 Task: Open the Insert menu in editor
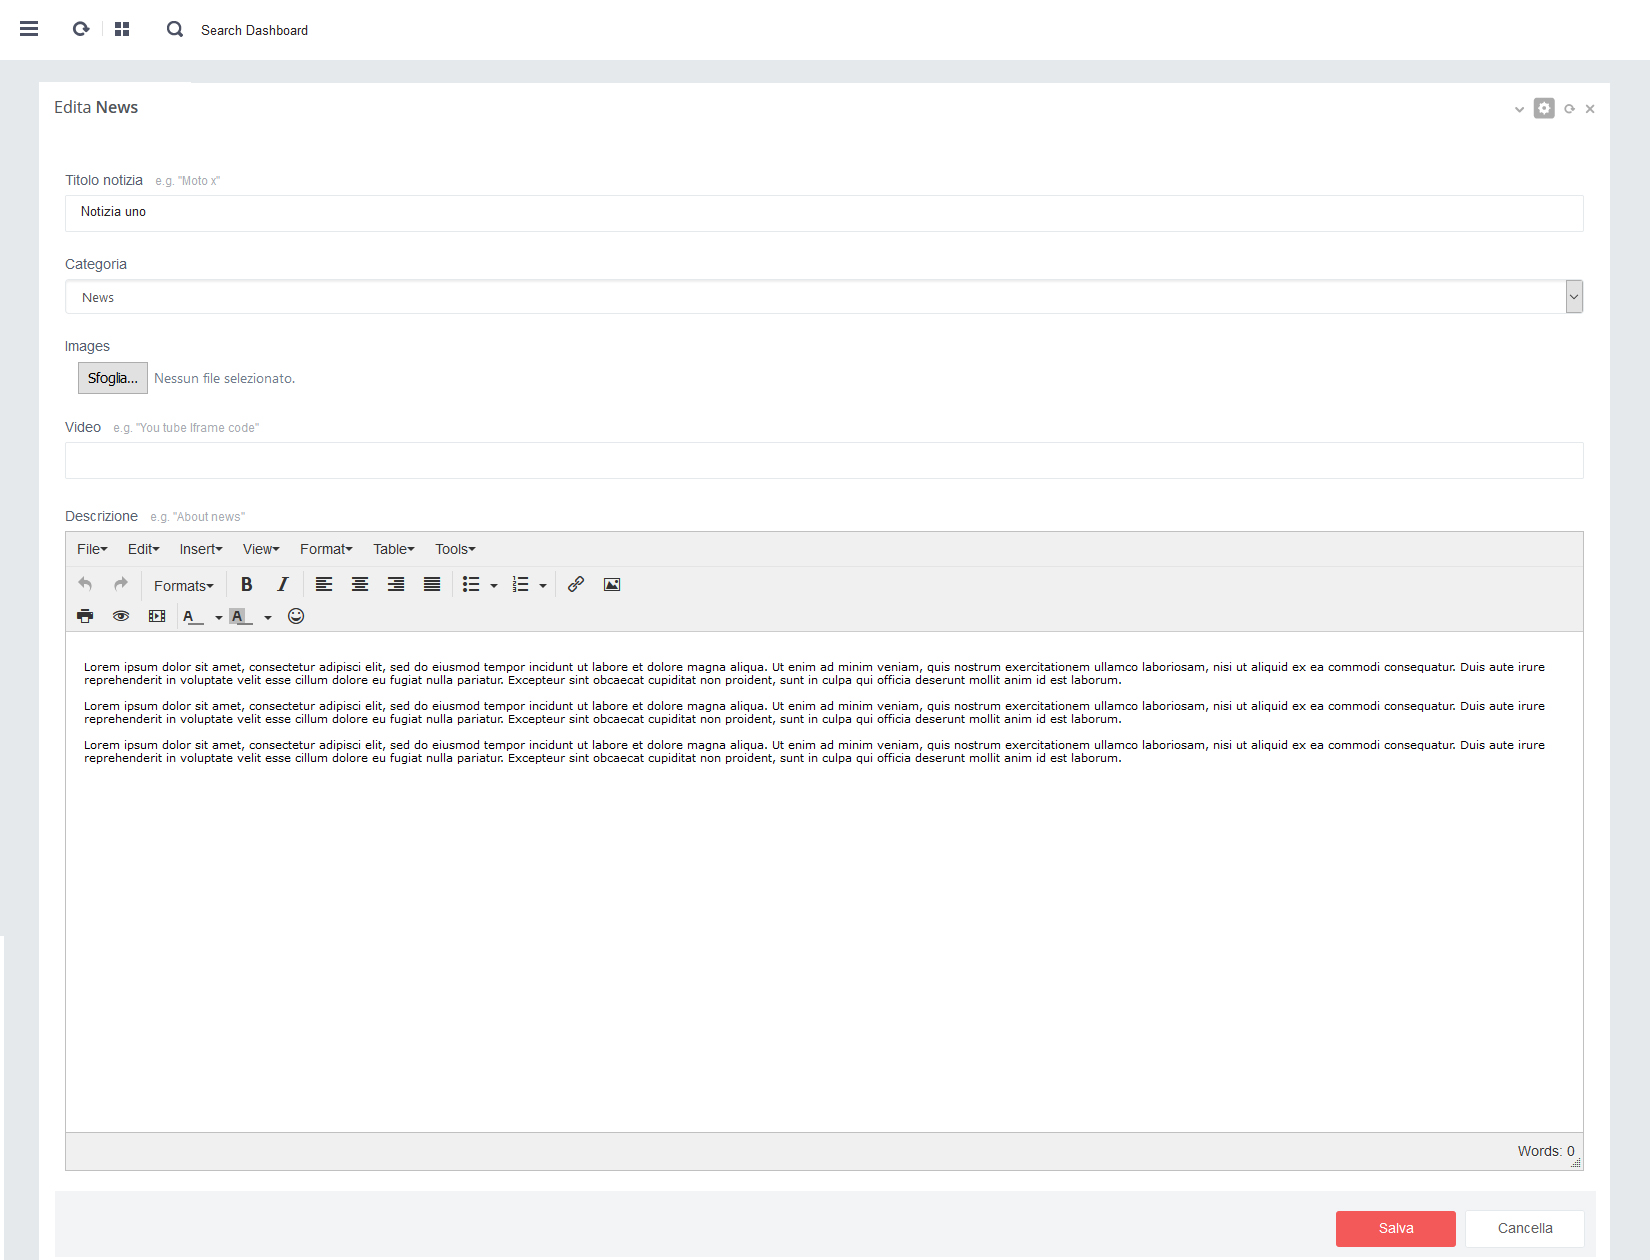click(x=200, y=549)
